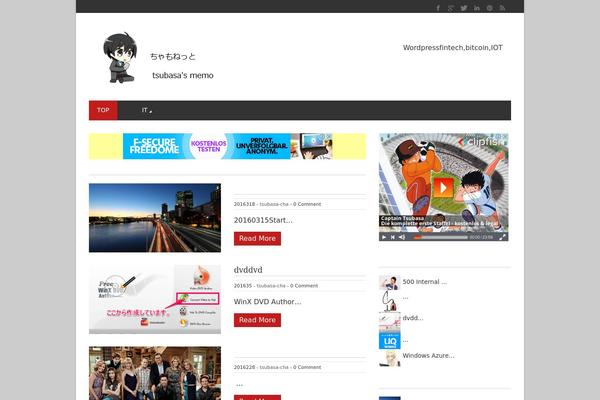Open the dvddvd post title
This screenshot has height=400, width=600.
248,270
